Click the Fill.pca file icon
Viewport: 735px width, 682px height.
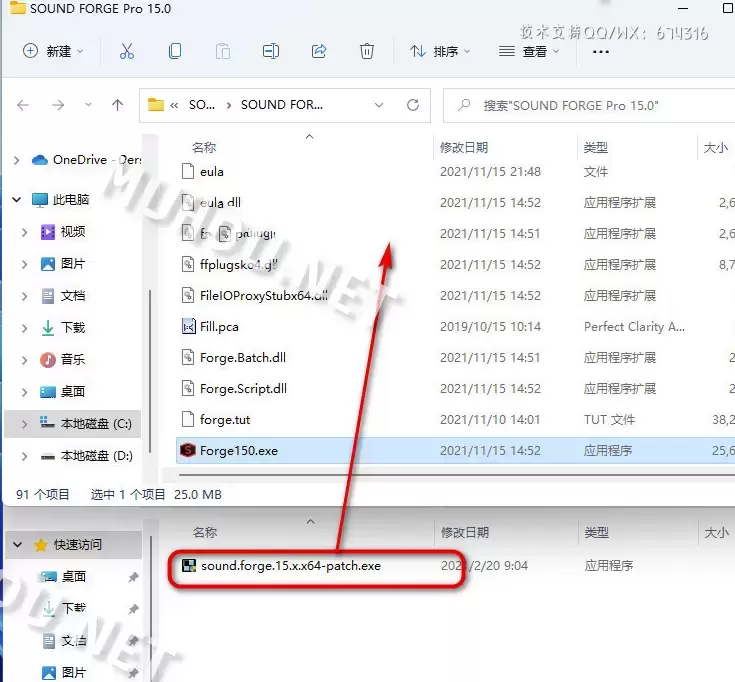188,326
